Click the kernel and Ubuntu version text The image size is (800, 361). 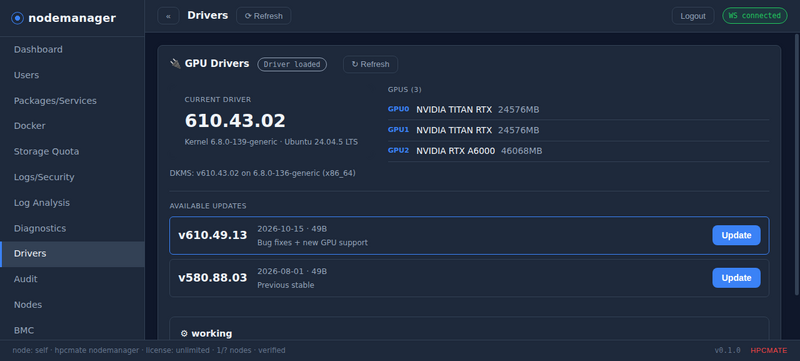(271, 142)
